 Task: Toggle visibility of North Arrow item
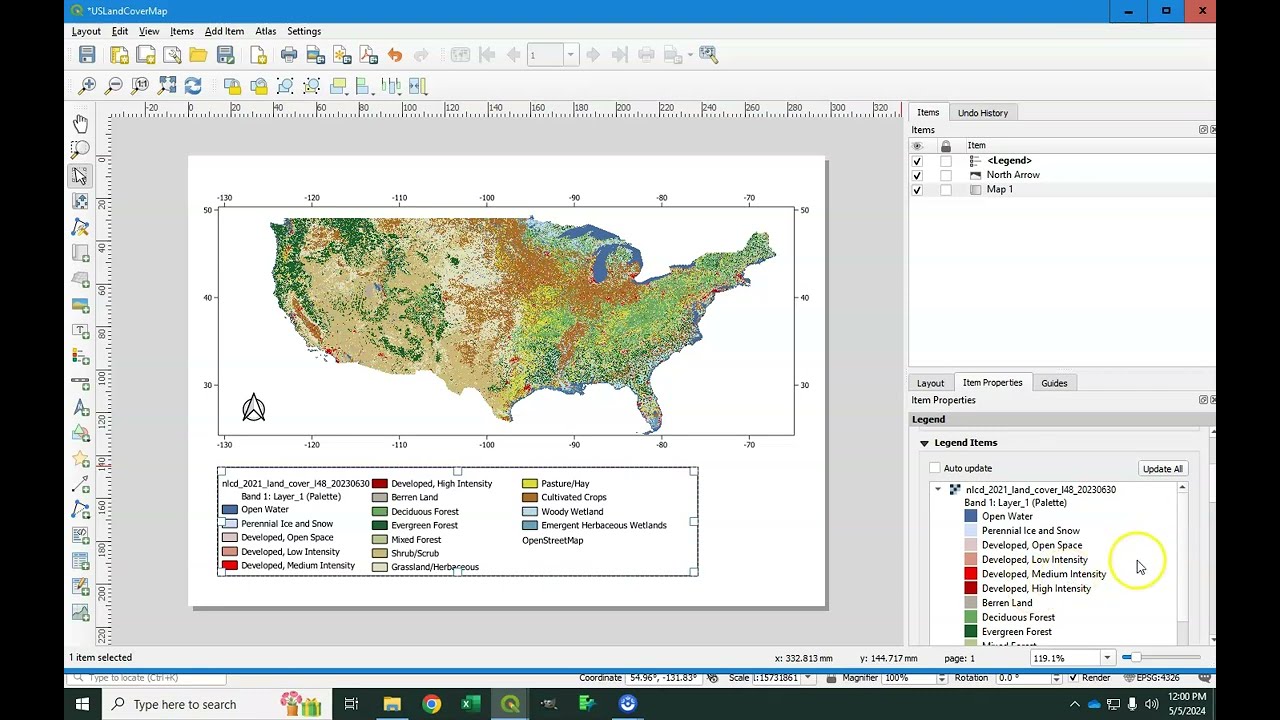pos(917,175)
